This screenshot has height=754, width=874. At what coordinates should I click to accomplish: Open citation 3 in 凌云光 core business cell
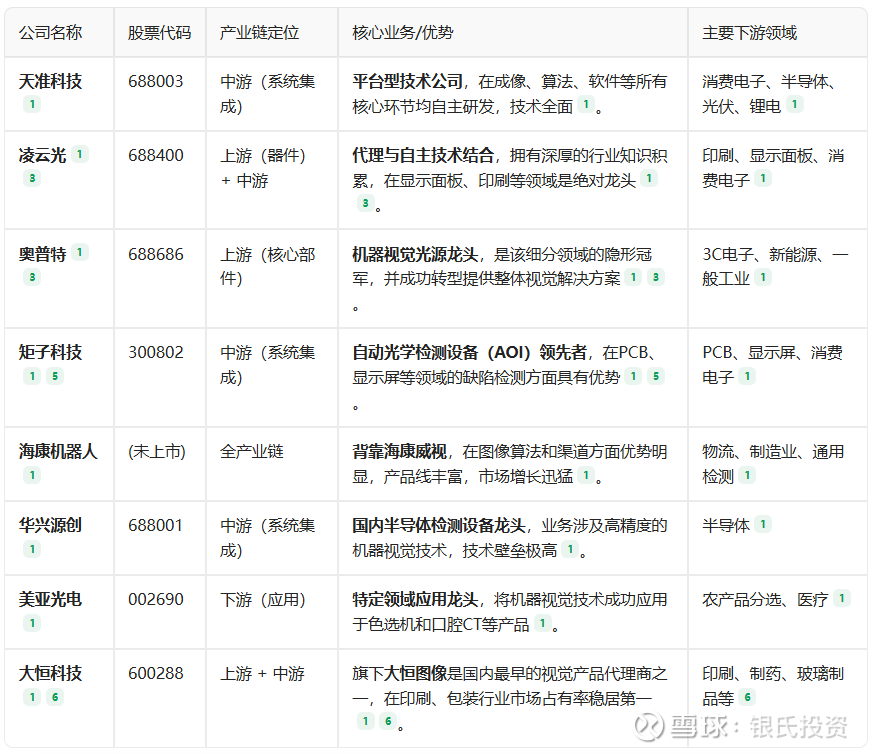point(365,203)
